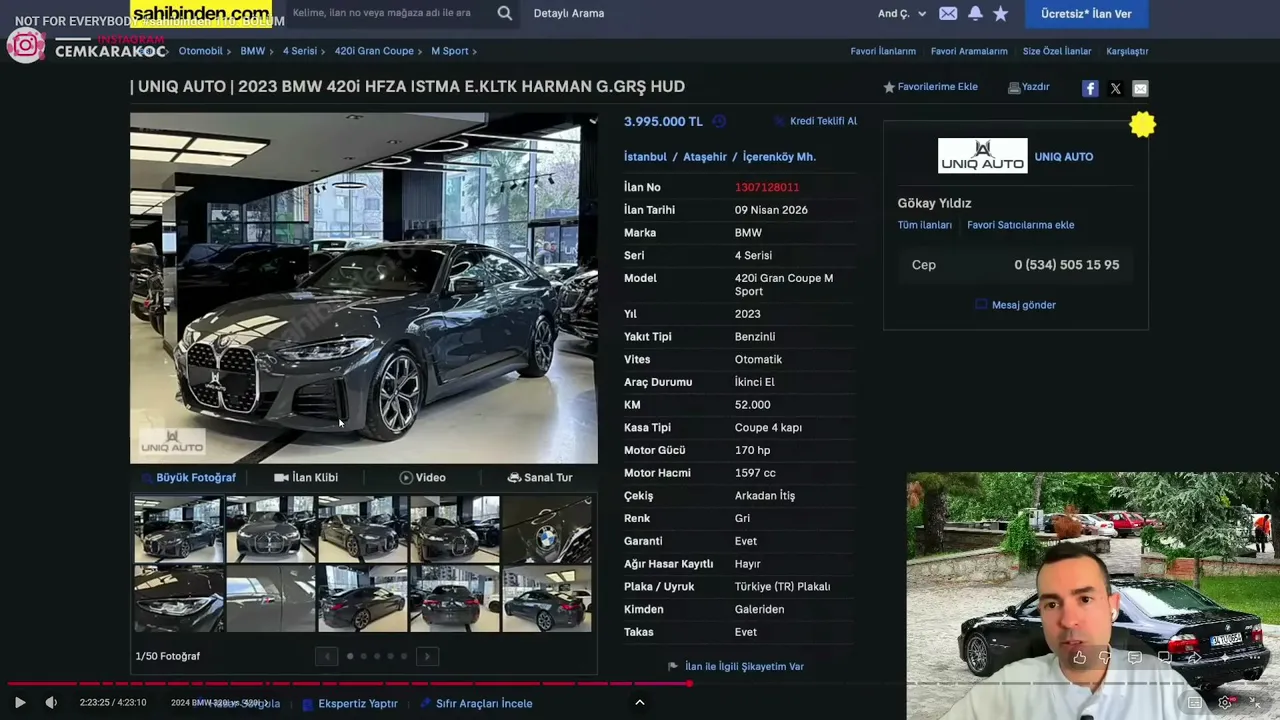Image resolution: width=1280 pixels, height=720 pixels.
Task: Open the price history icon beside price
Action: click(719, 122)
